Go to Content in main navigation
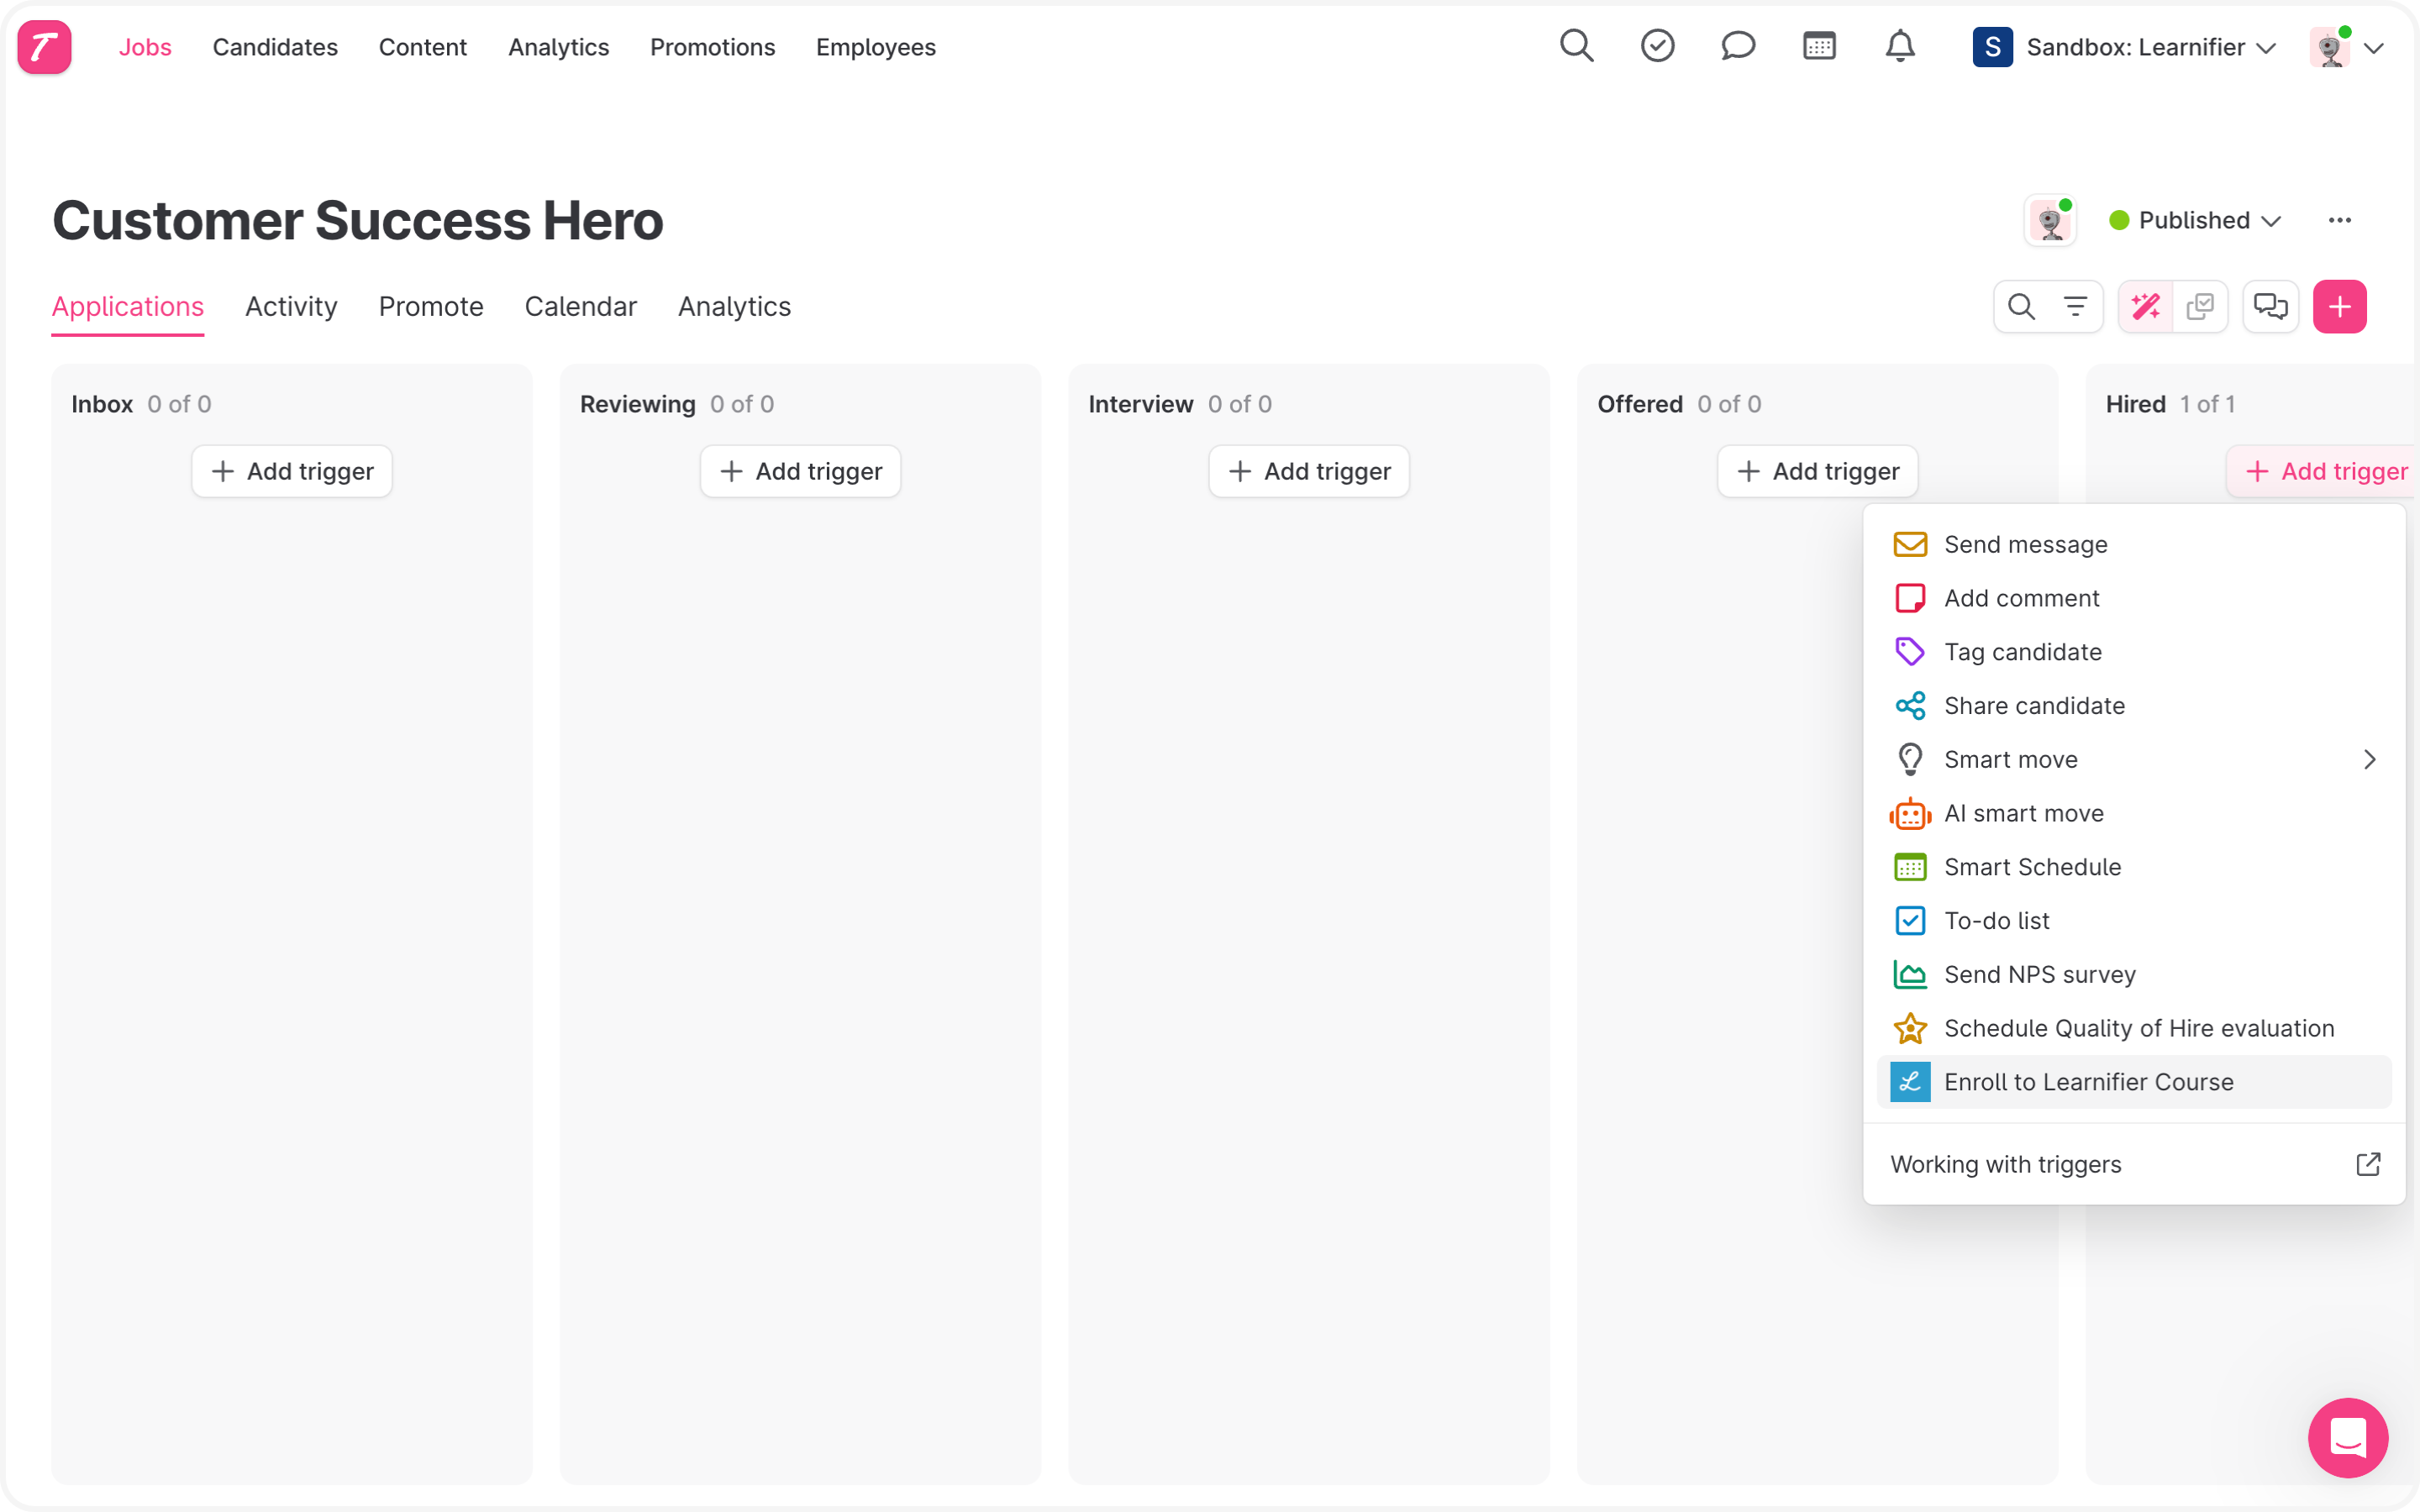This screenshot has height=1512, width=2420. point(422,47)
